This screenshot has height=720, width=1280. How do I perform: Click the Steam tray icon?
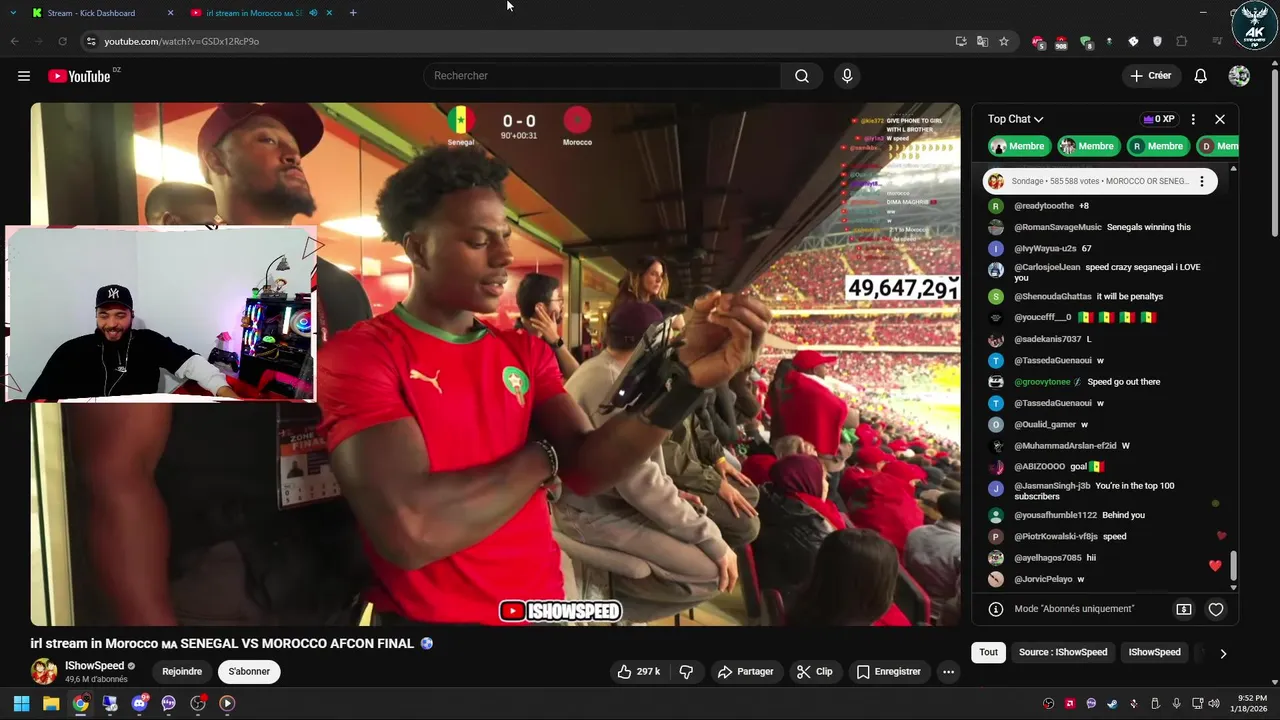(1112, 704)
